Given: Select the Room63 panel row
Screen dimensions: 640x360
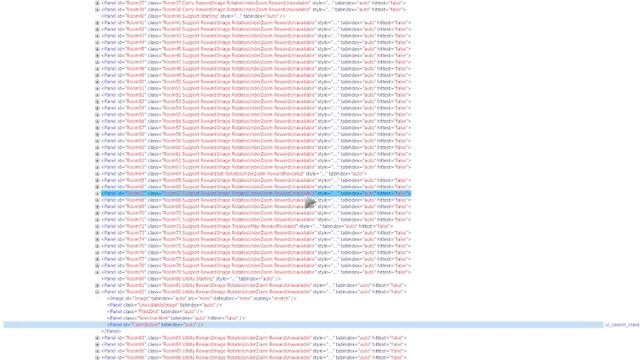Looking at the screenshot, I should [x=256, y=167].
